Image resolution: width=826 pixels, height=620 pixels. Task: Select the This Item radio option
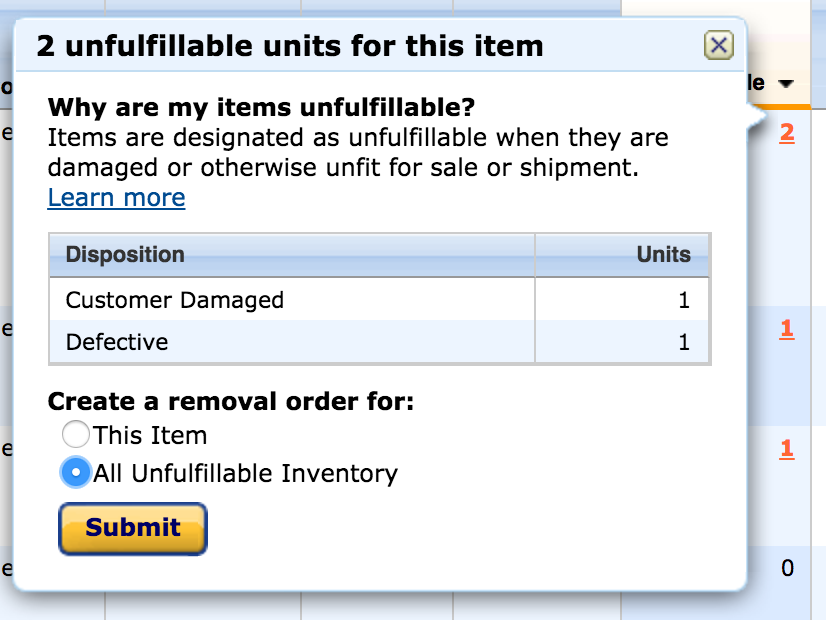[75, 435]
